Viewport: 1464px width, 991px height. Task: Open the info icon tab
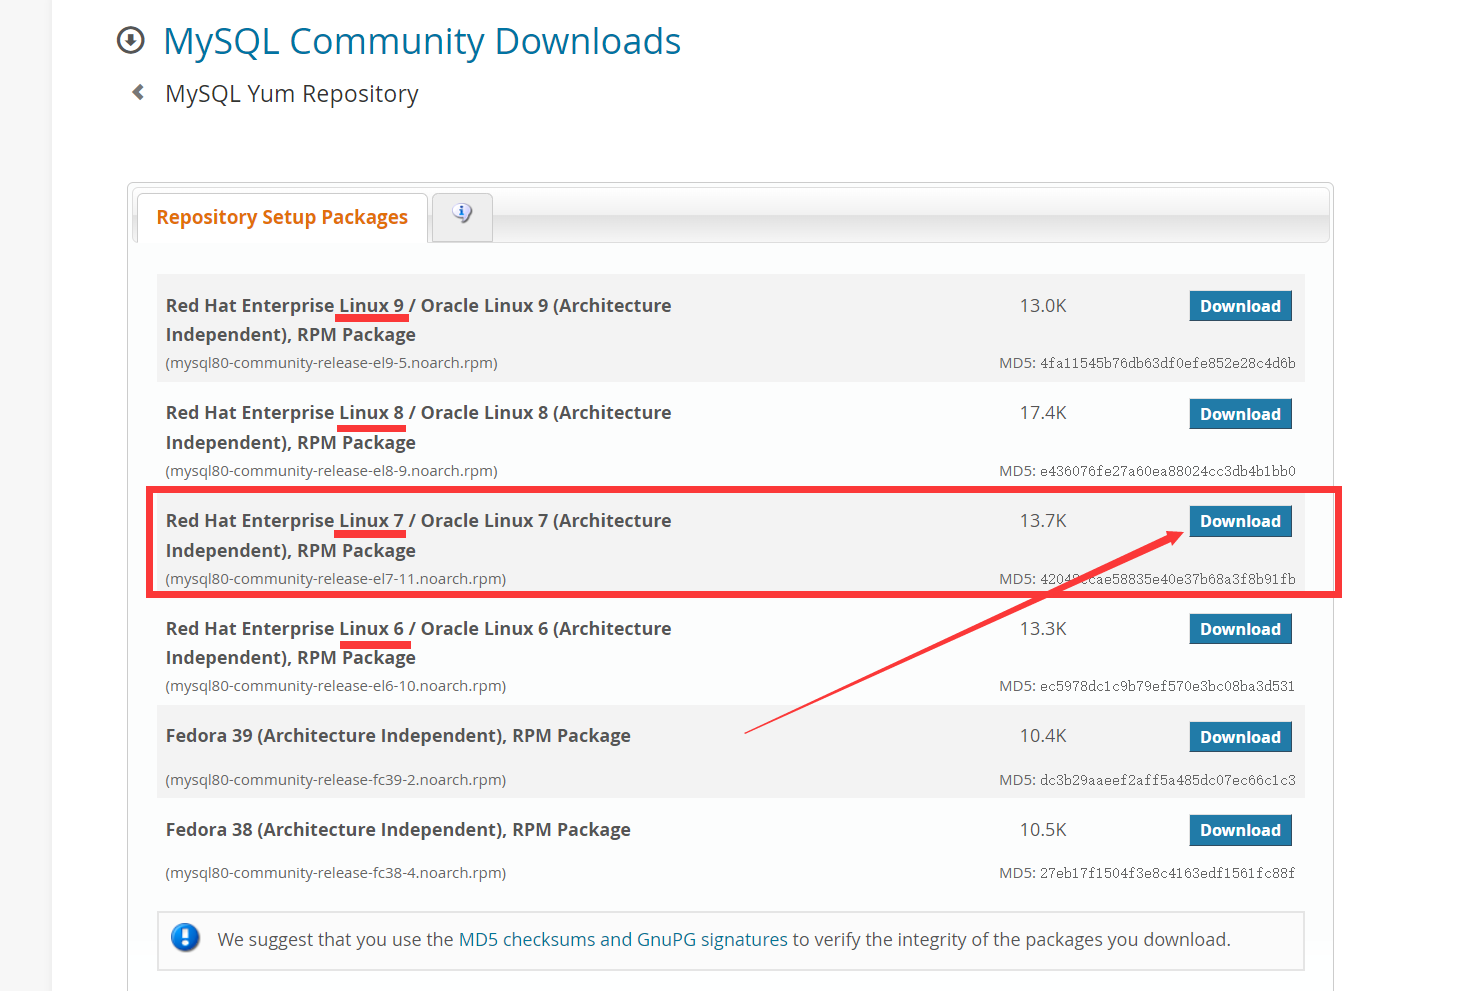(x=462, y=216)
